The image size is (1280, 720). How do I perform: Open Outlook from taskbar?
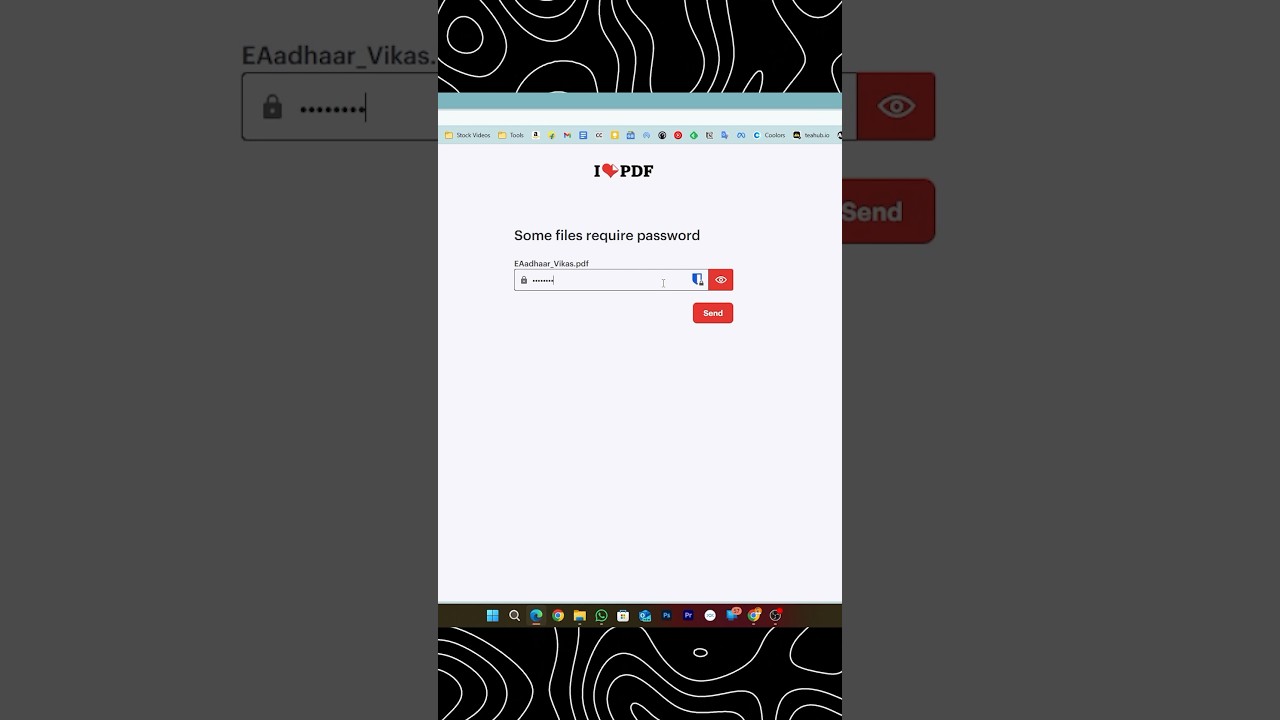645,616
